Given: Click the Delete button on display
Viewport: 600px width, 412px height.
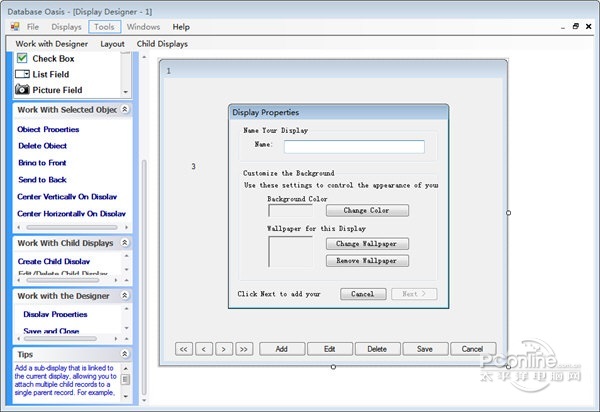Looking at the screenshot, I should 377,349.
